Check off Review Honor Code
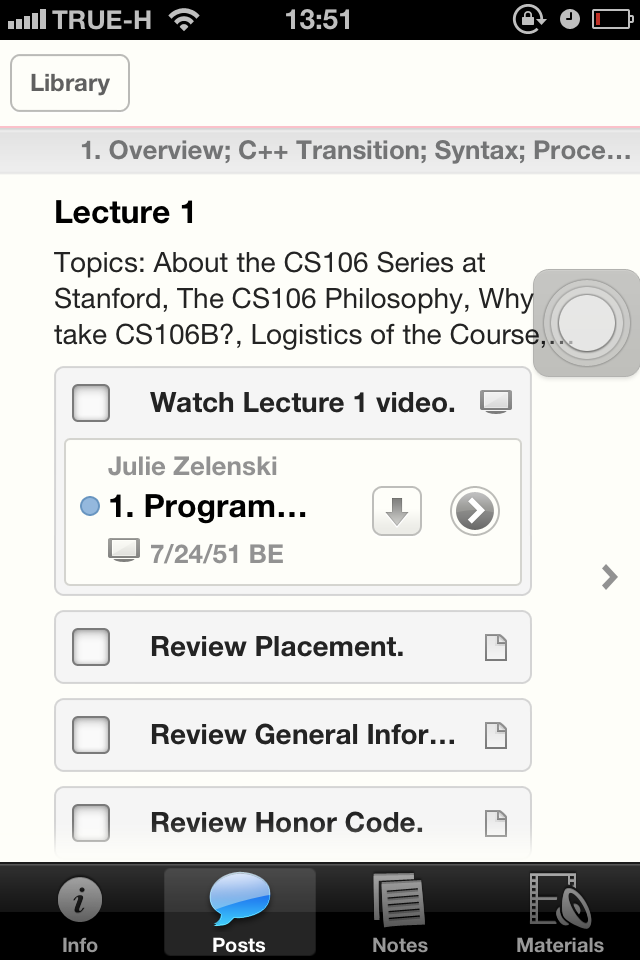 (91, 823)
